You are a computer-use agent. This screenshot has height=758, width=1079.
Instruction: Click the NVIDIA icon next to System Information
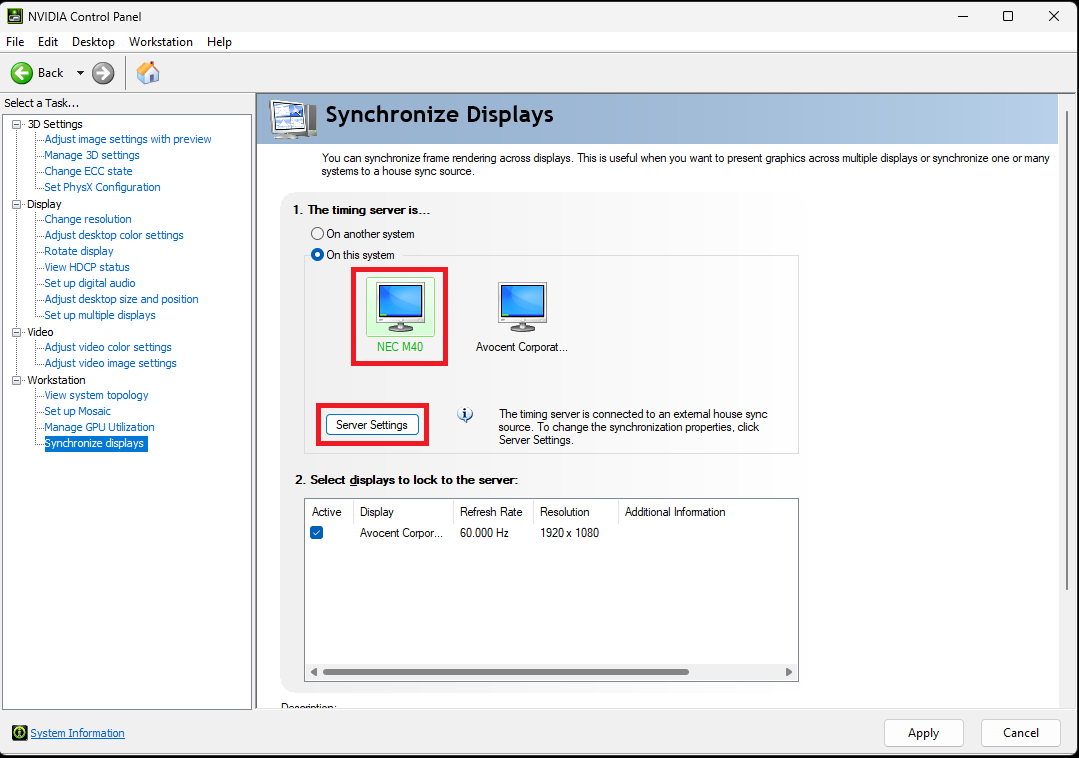coord(19,733)
